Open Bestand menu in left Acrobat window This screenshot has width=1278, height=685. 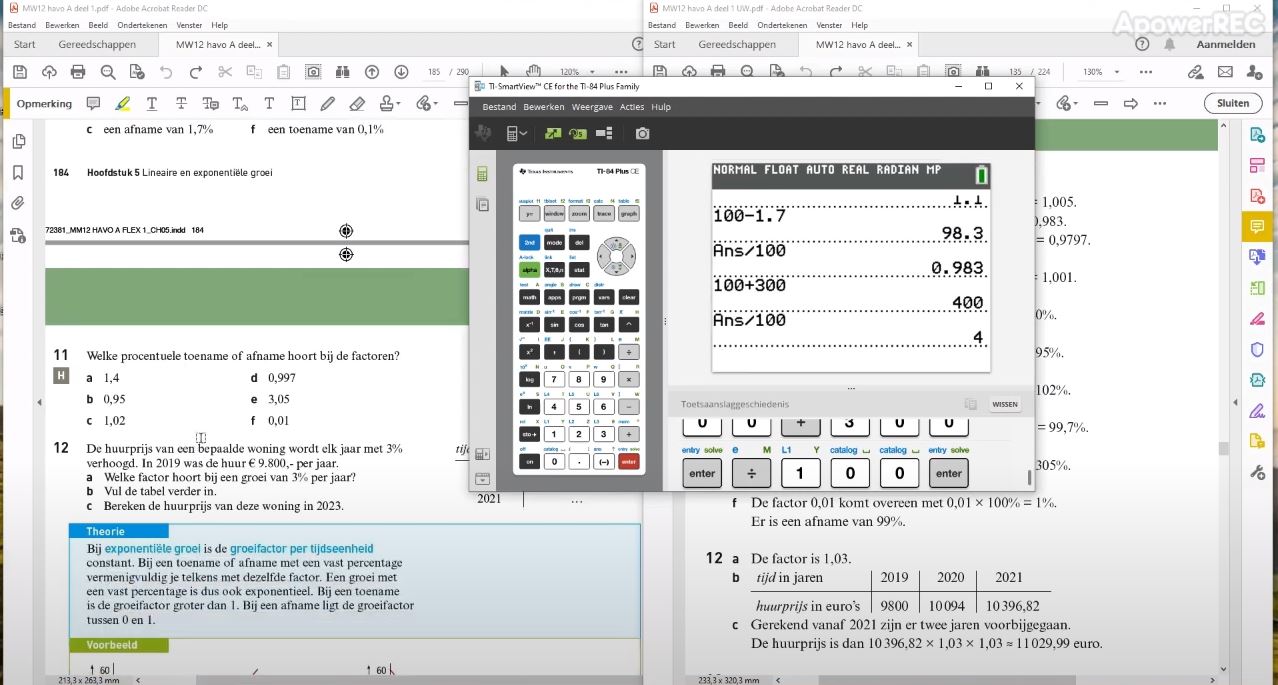point(22,25)
